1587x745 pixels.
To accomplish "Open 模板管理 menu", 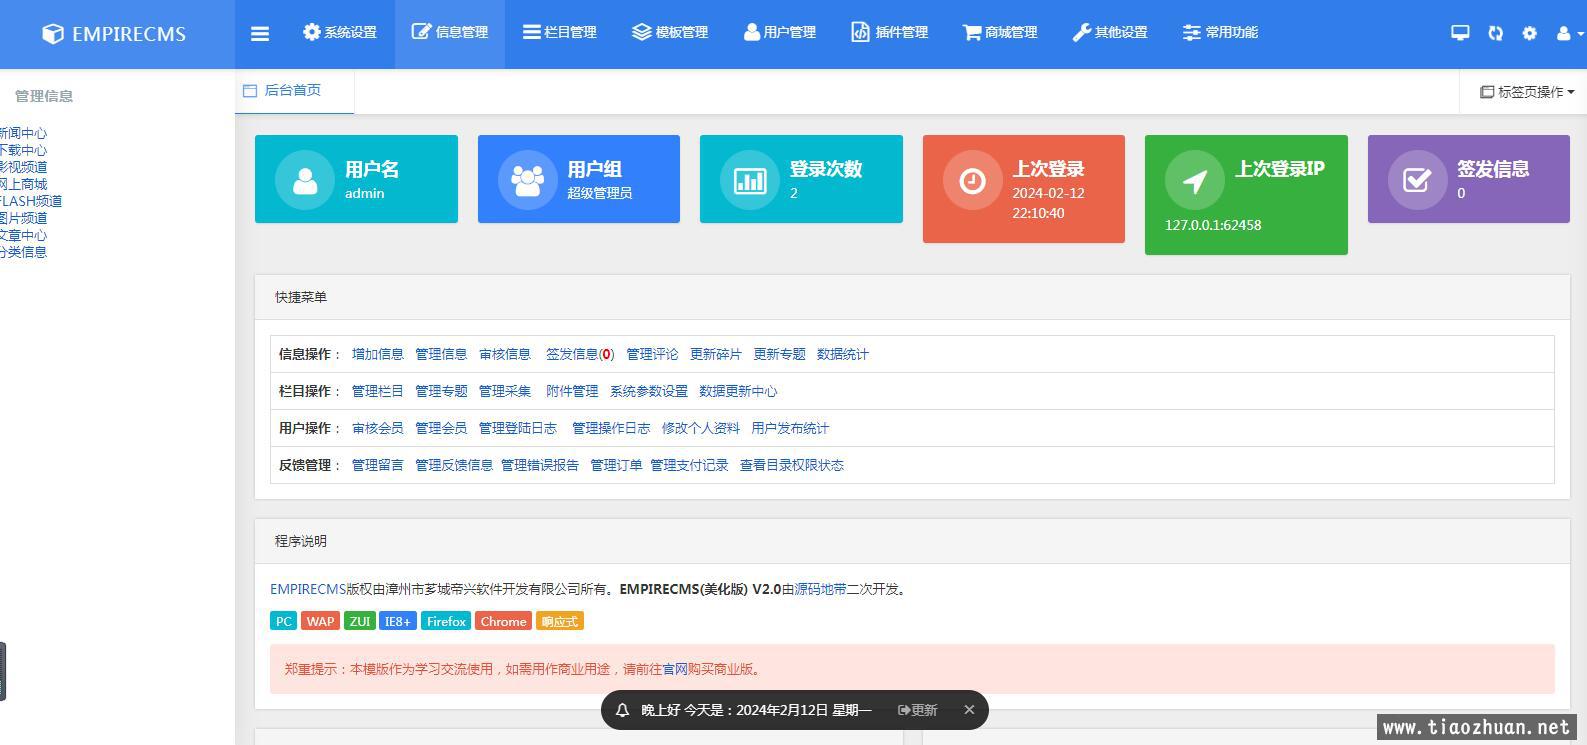I will (x=670, y=33).
